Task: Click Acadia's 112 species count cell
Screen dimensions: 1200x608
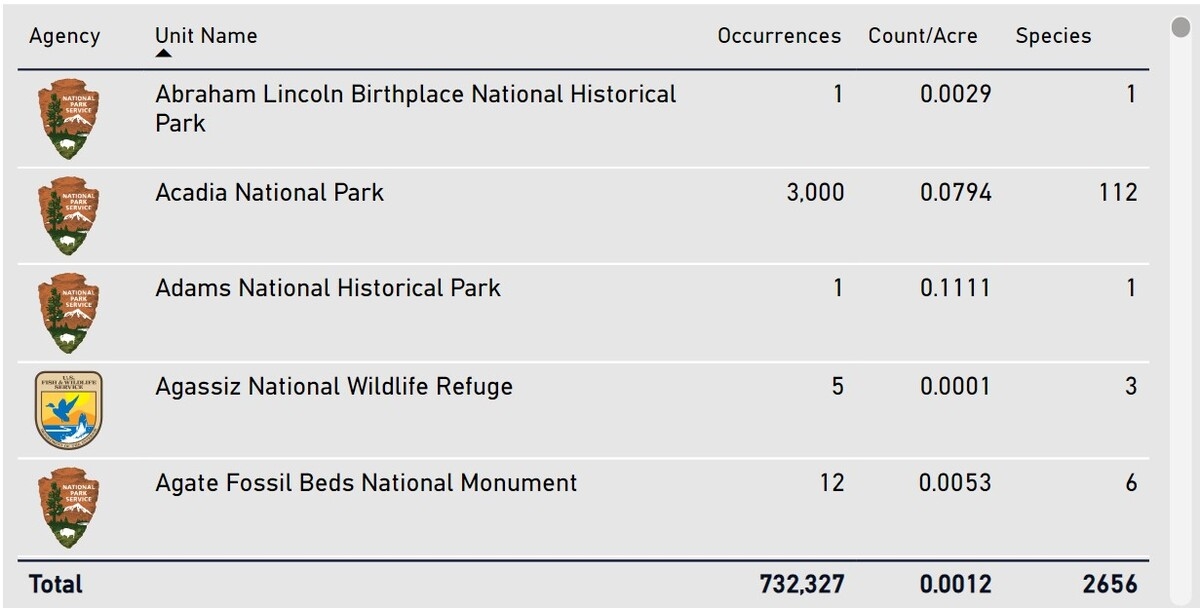Action: [1116, 192]
